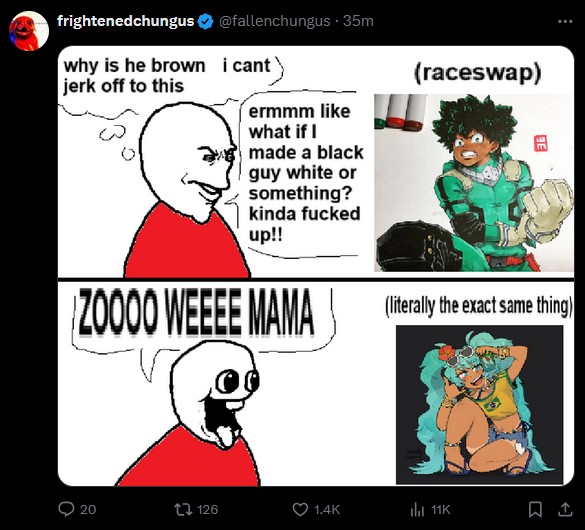Open the reply comment icon
This screenshot has width=585, height=530.
click(x=66, y=509)
